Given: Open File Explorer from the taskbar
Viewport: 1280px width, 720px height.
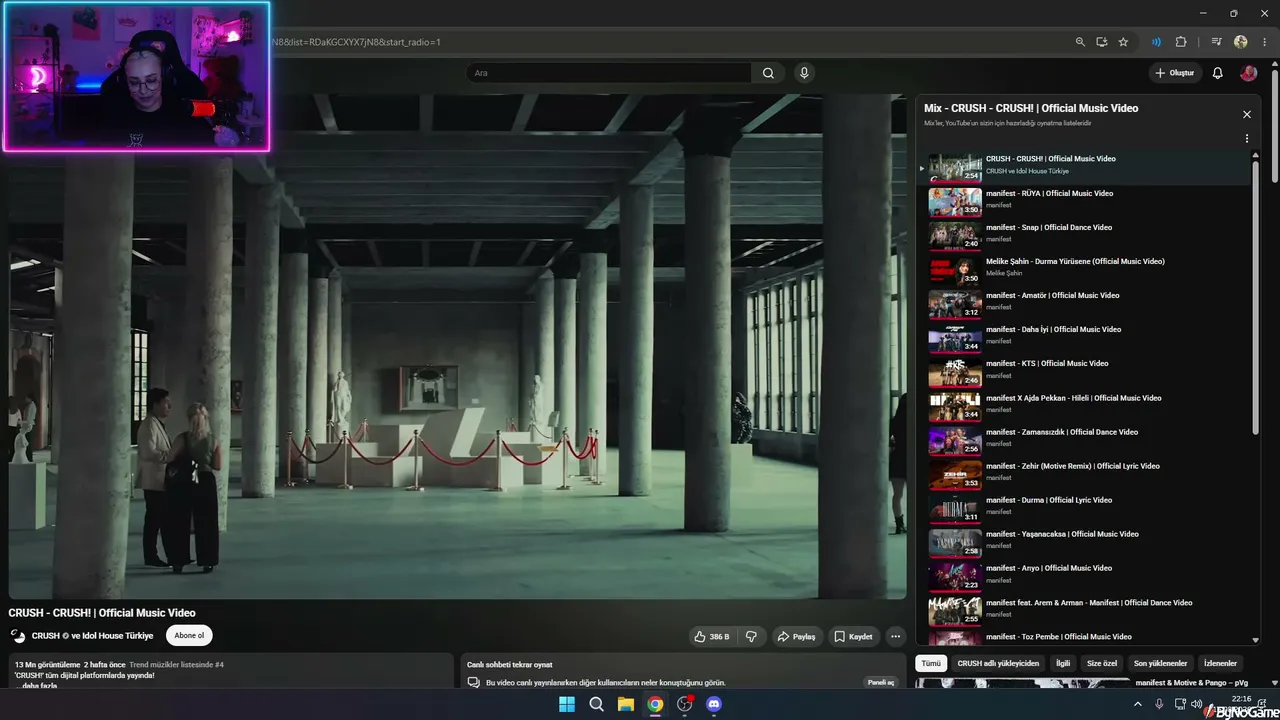Looking at the screenshot, I should tap(626, 704).
